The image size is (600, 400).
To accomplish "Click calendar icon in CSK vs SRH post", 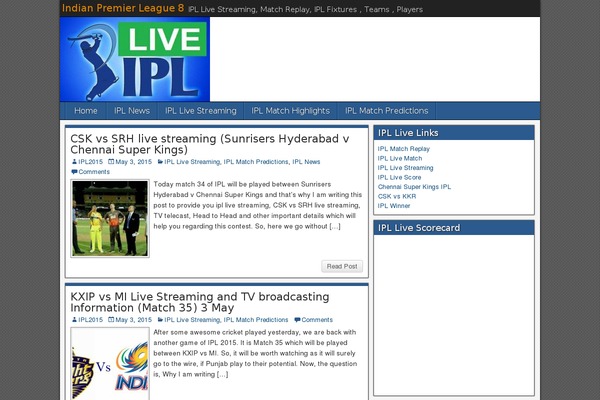I will click(111, 162).
